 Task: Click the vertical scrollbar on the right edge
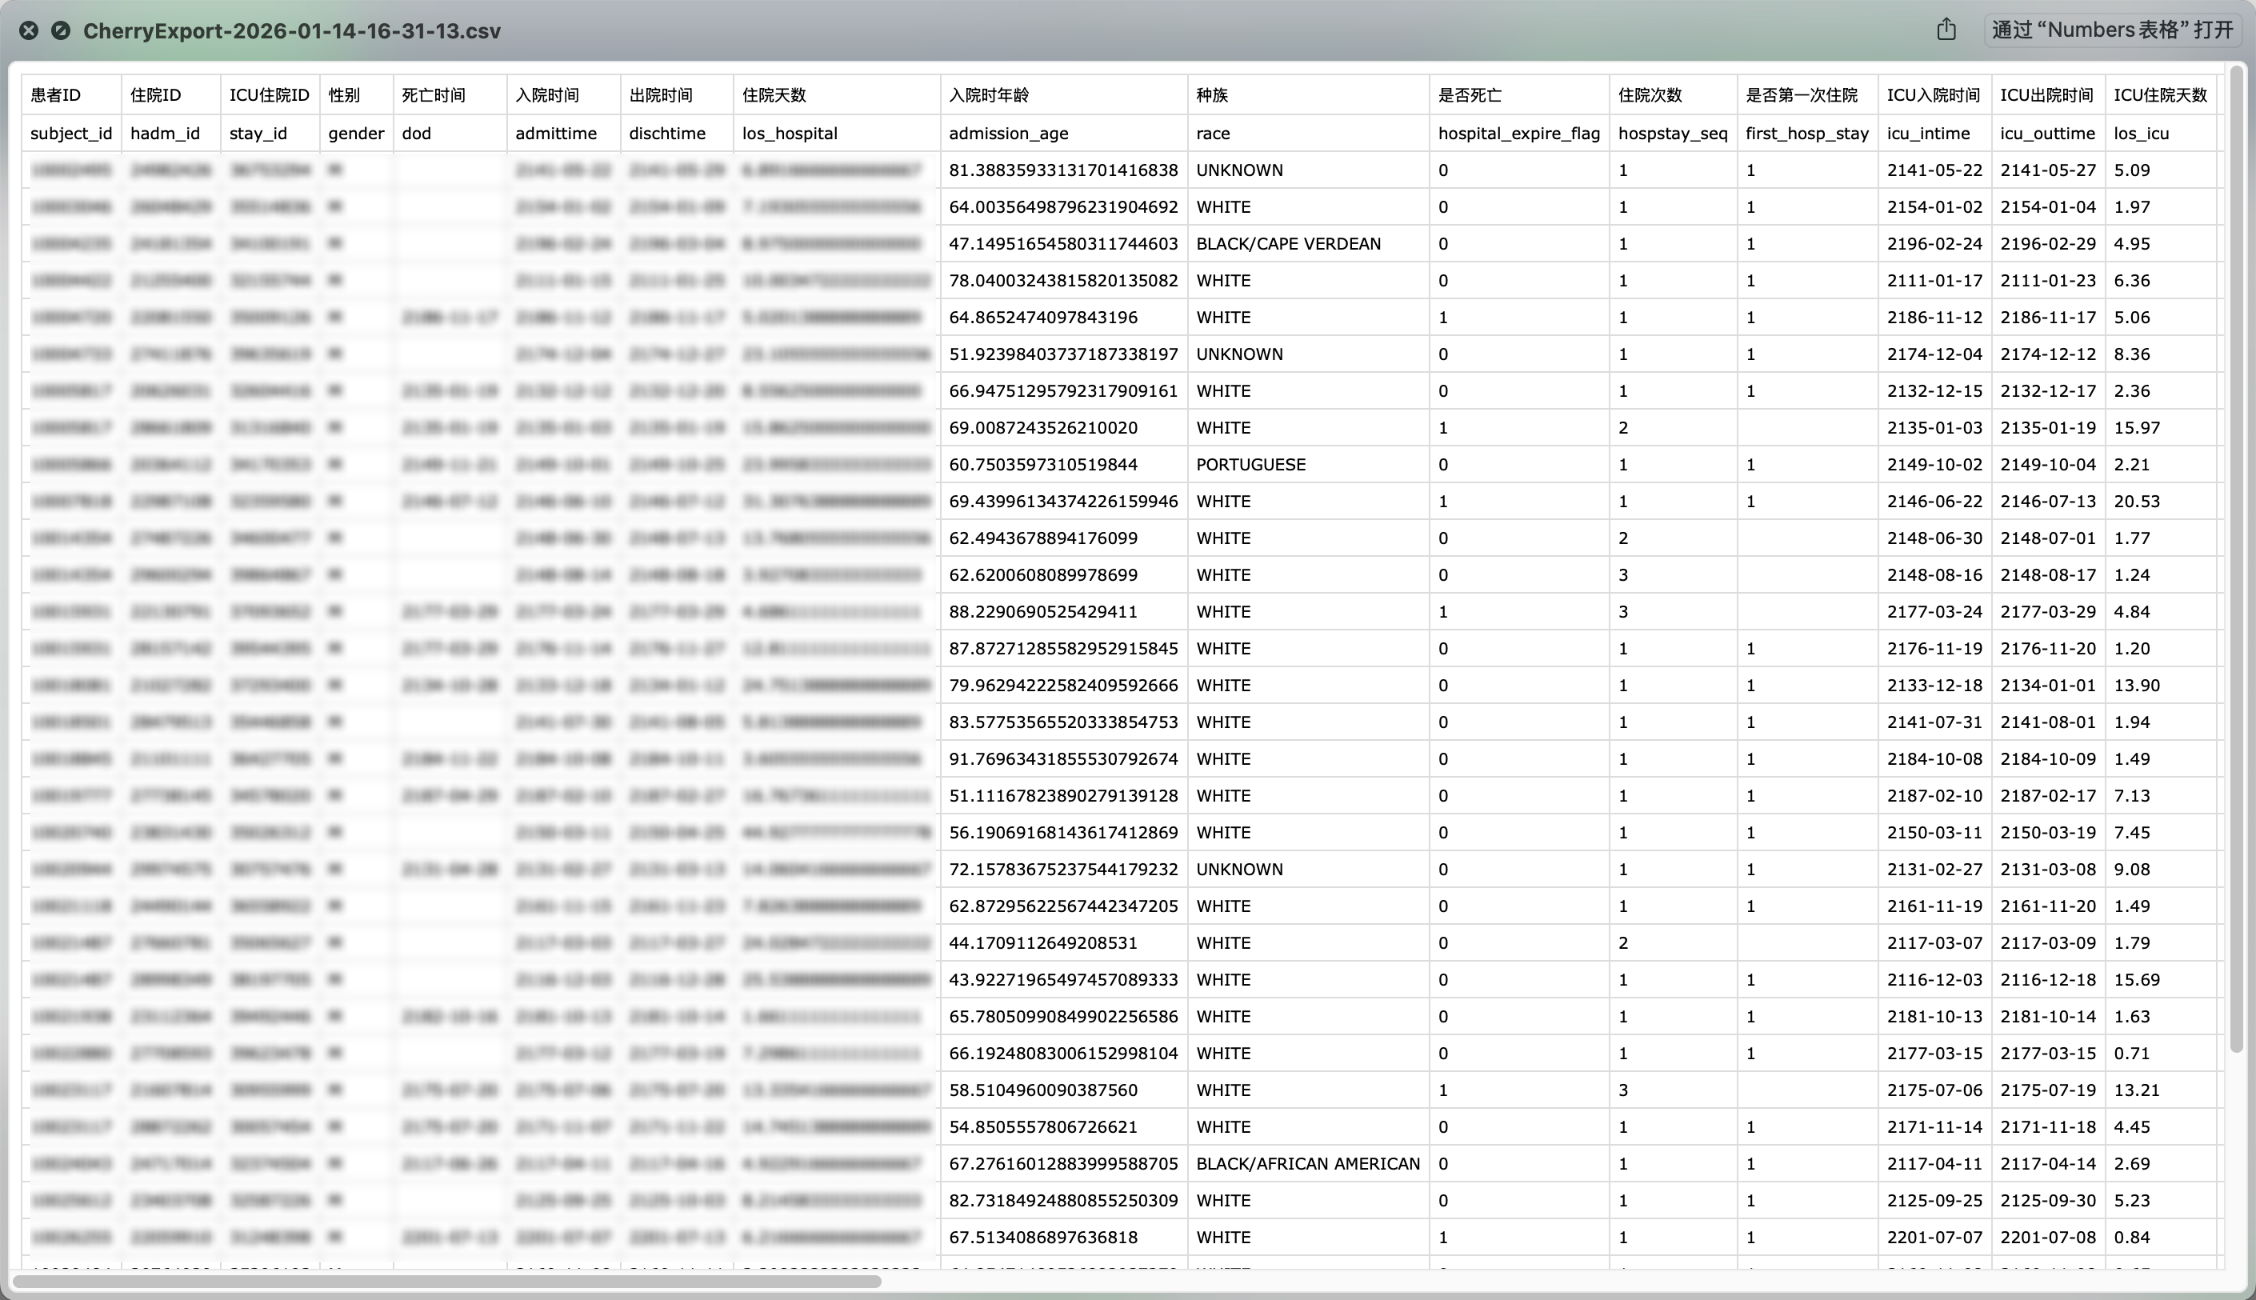point(2236,560)
